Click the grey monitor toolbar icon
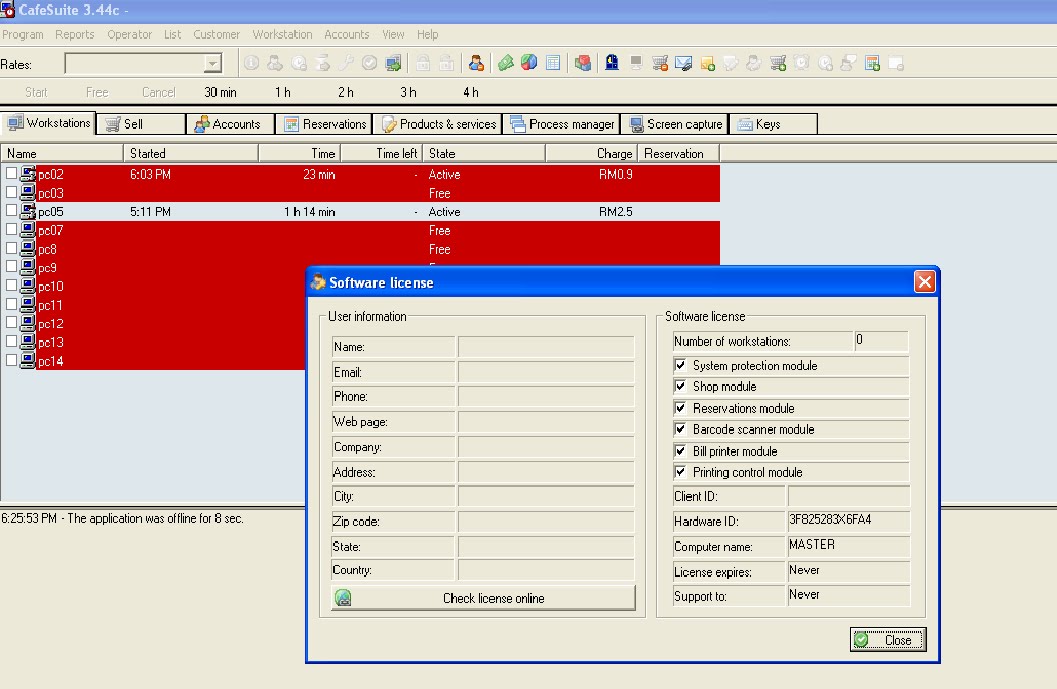The width and height of the screenshot is (1057, 689). tap(636, 63)
